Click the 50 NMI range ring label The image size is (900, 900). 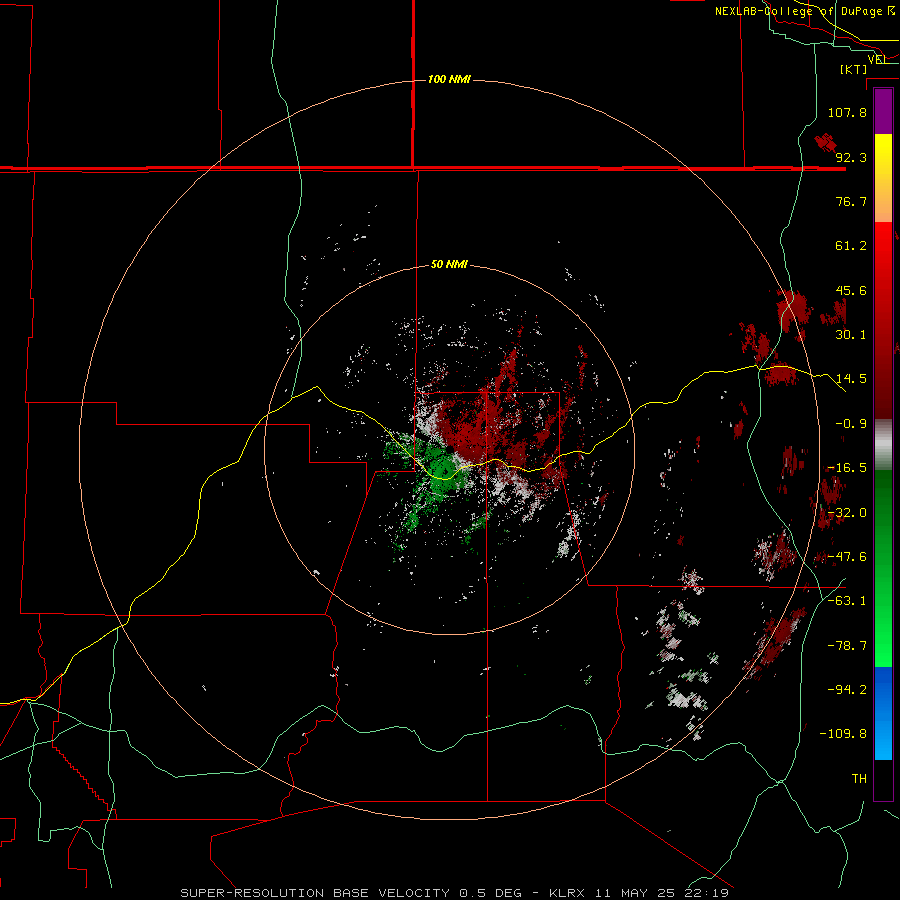(449, 264)
